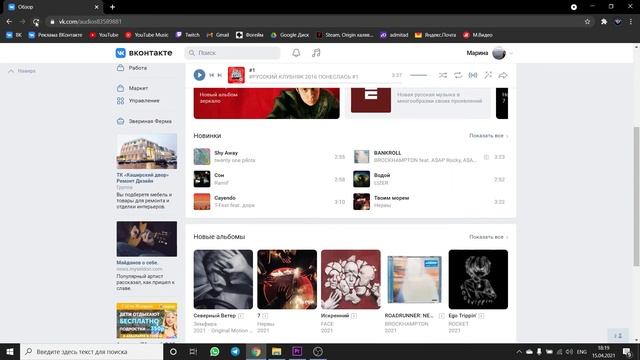Viewport: 640px width, 360px height.
Task: Open the Gmail bookmark
Action: pos(218,35)
